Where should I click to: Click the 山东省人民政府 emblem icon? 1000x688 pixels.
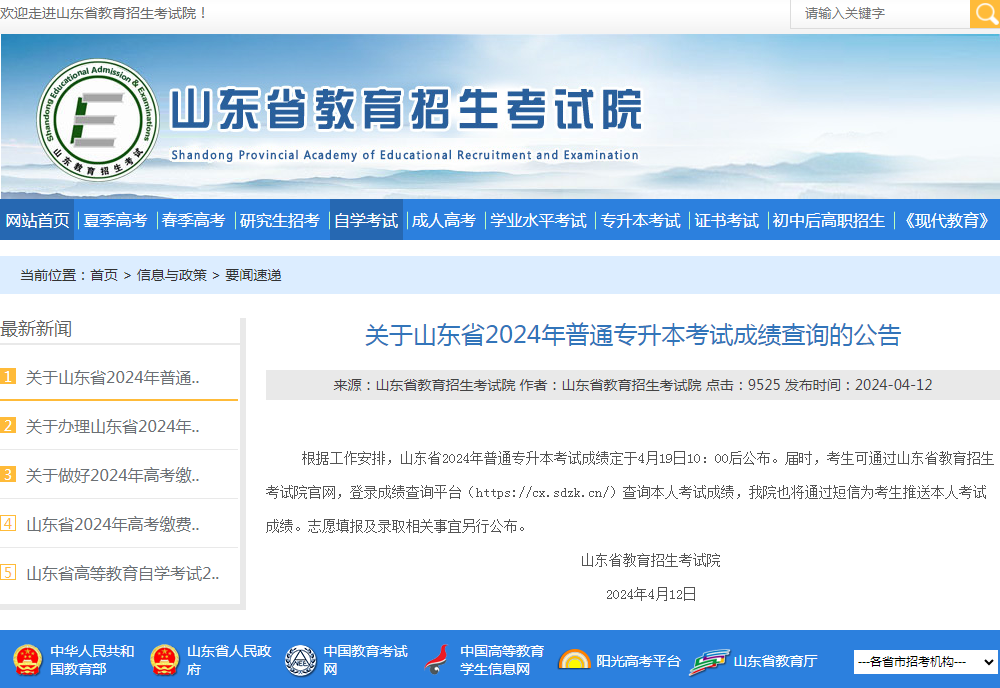pyautogui.click(x=164, y=661)
